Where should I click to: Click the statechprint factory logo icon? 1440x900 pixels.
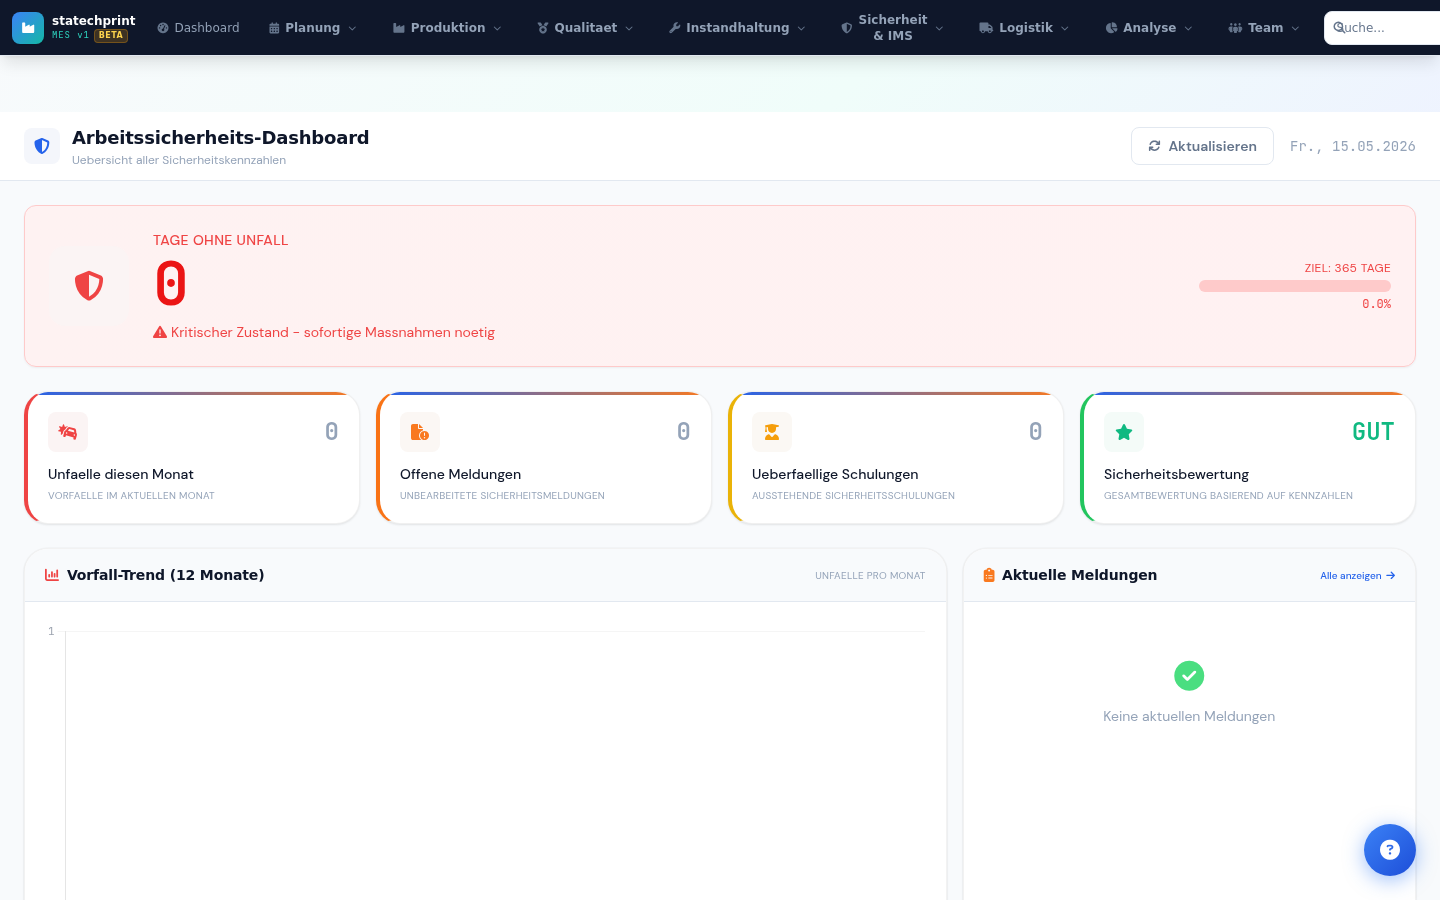click(x=28, y=28)
